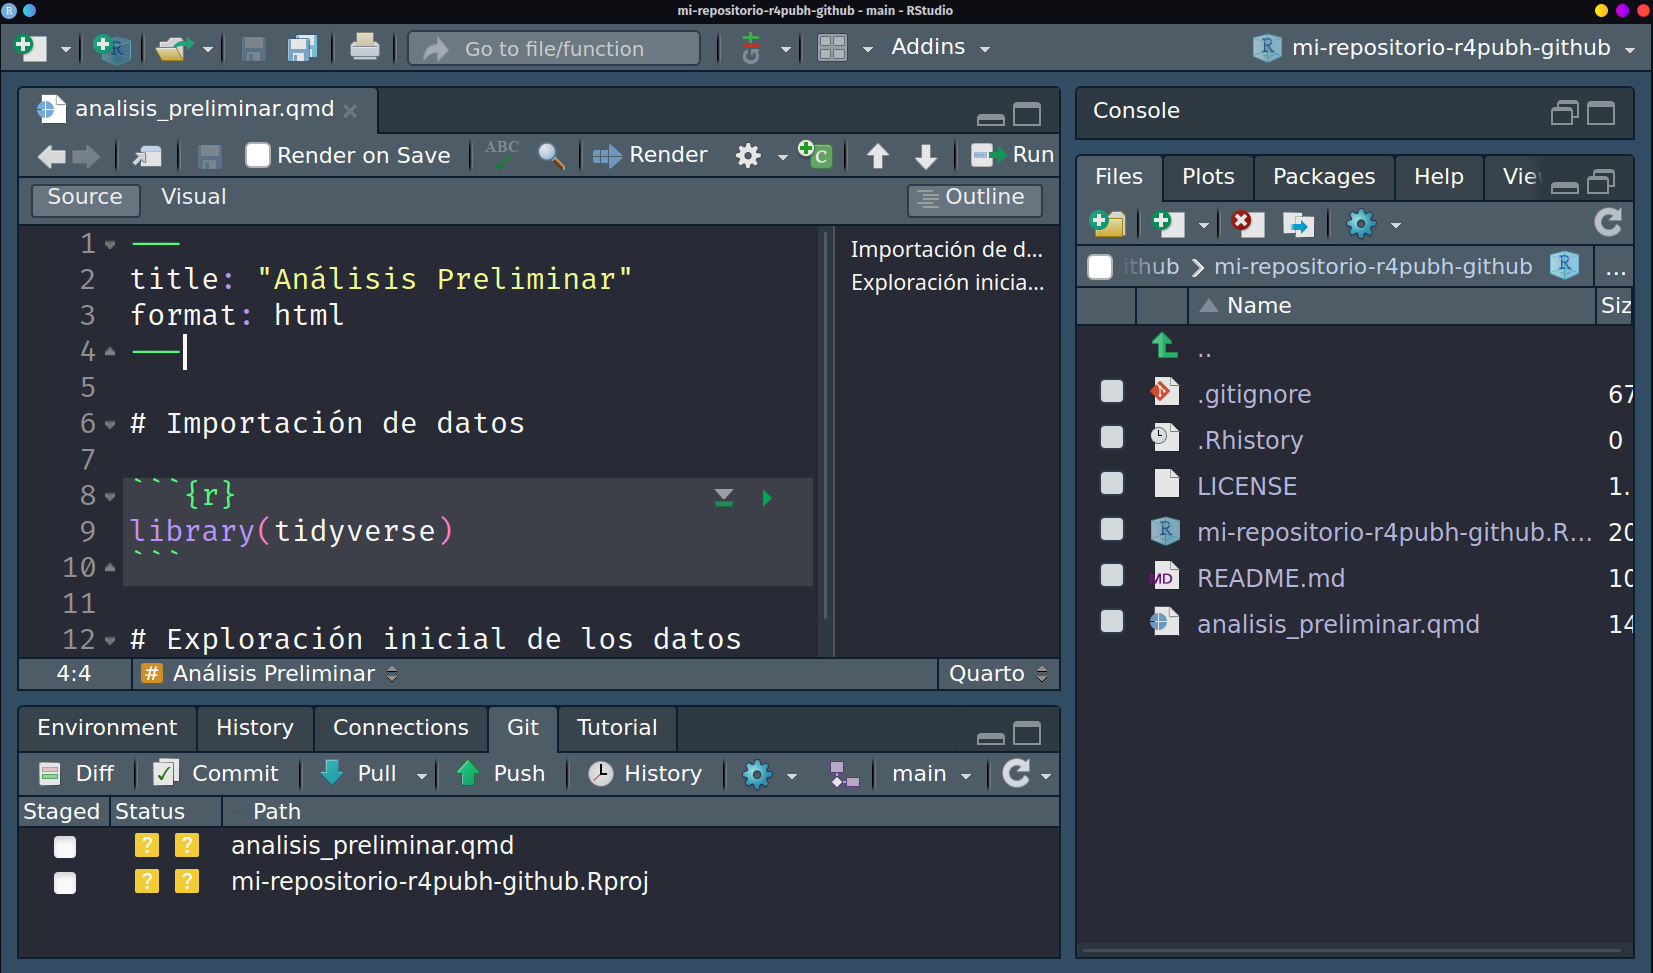Click the Outline button
Screen dimensions: 1653x973
(x=974, y=198)
